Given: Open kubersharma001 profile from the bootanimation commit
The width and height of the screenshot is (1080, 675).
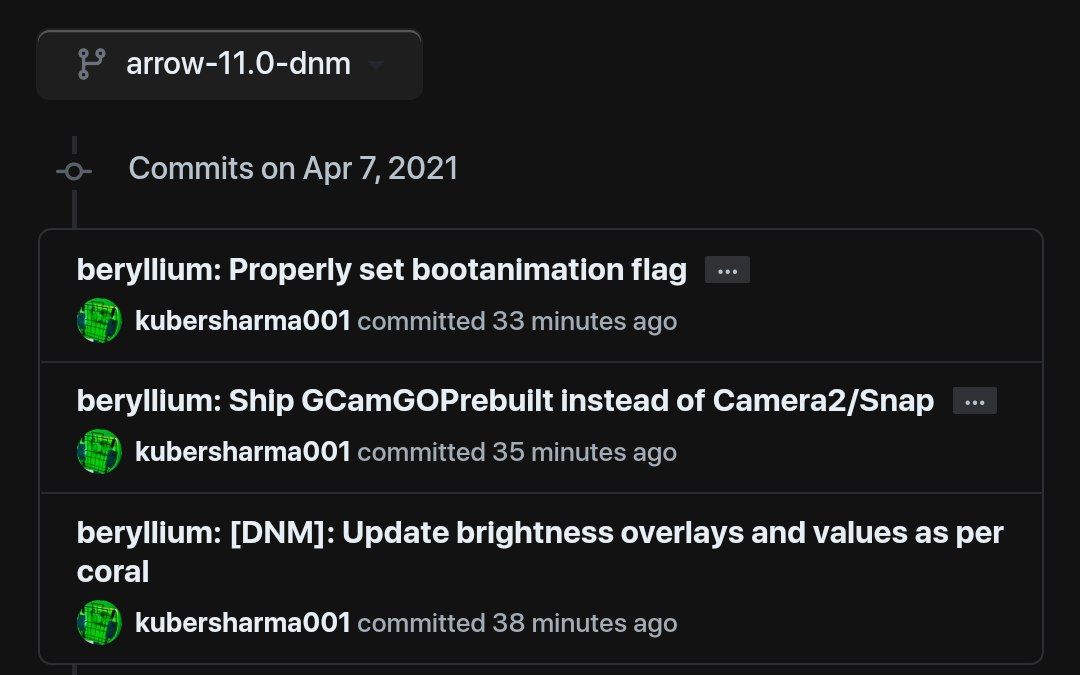Looking at the screenshot, I should point(242,321).
